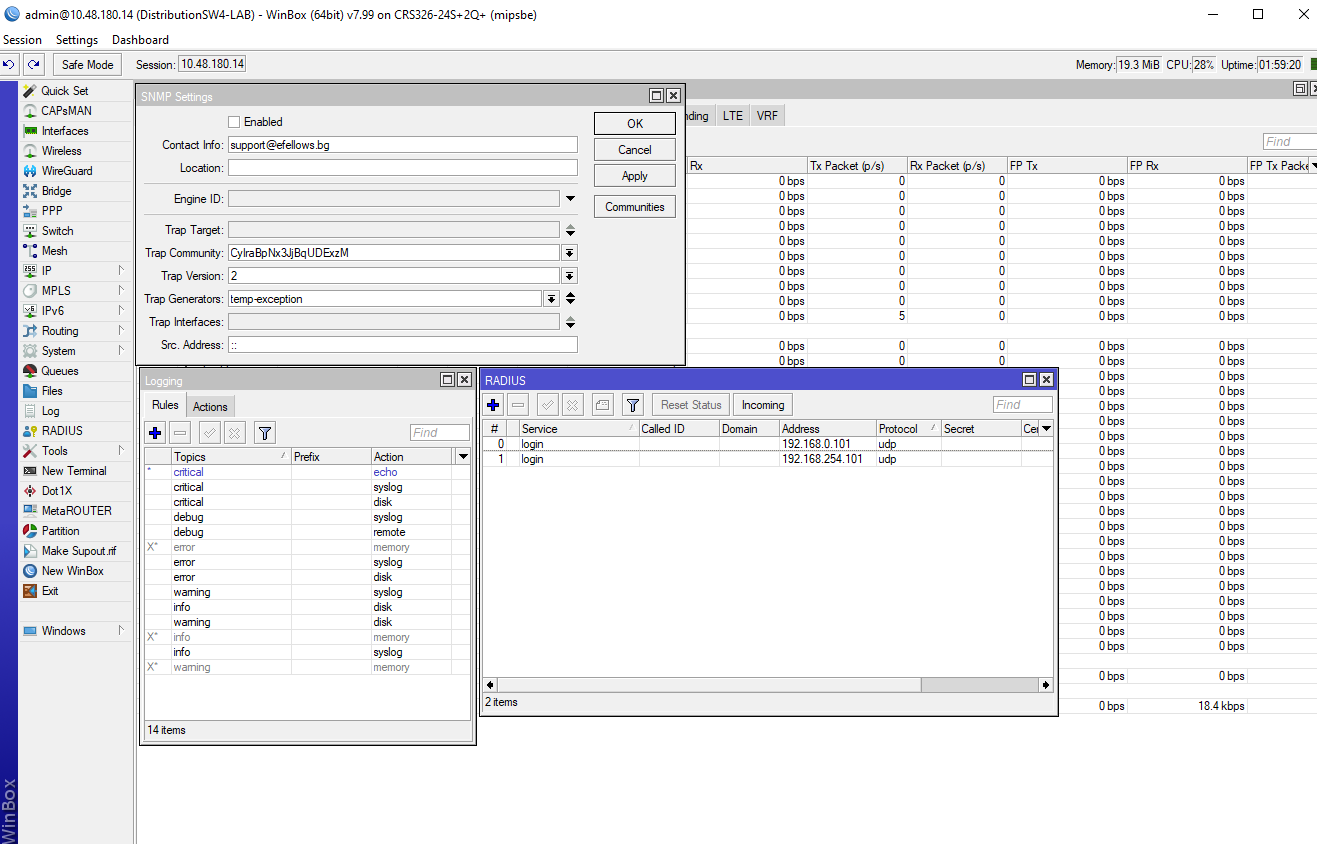Open MetaROUTER in the sidebar
The image size is (1317, 844).
pos(76,511)
